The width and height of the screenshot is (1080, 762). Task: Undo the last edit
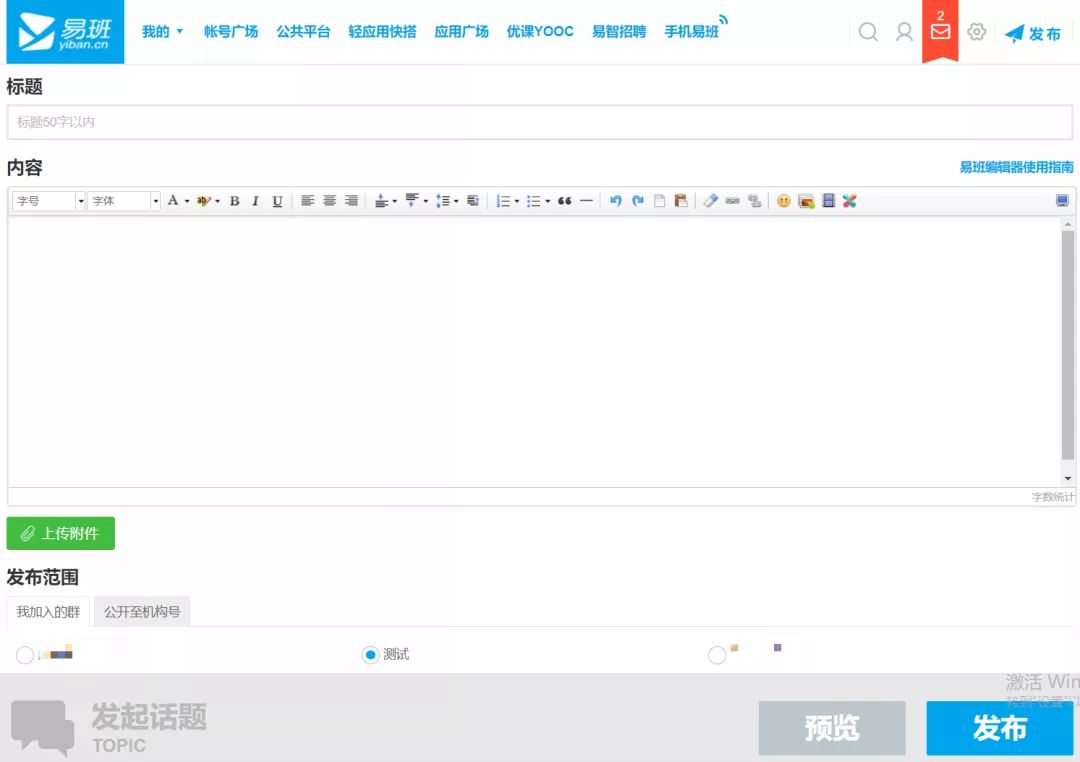click(616, 200)
